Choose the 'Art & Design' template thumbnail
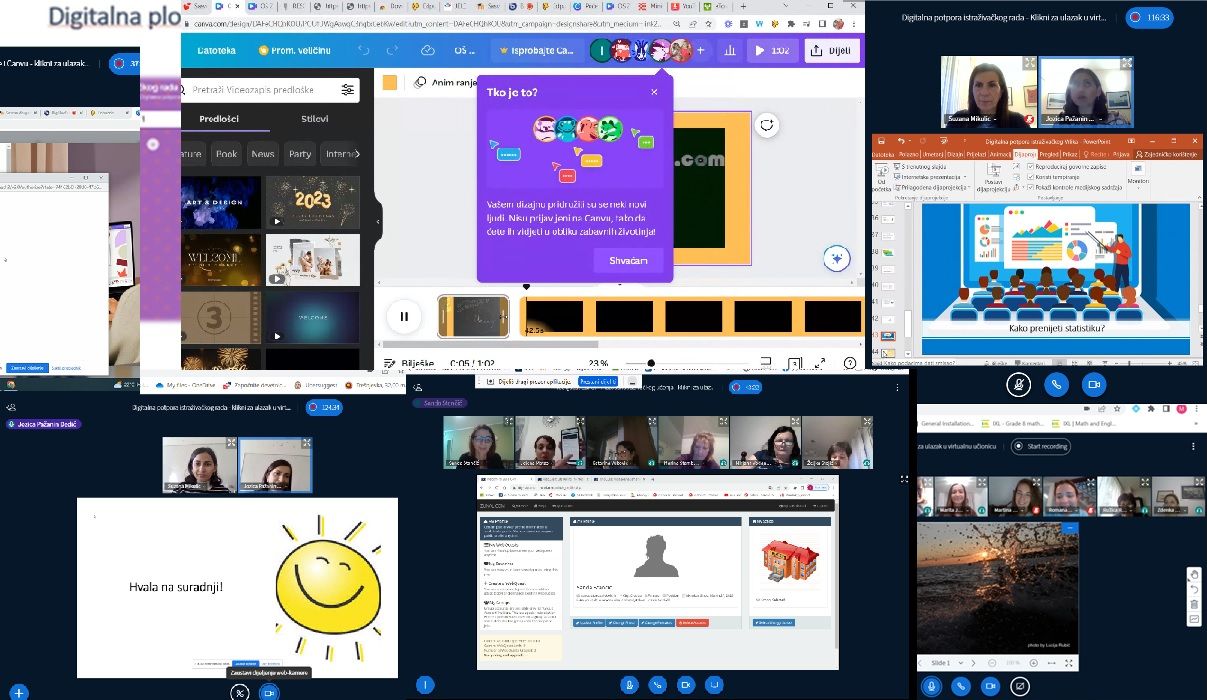The height and width of the screenshot is (700, 1207). click(221, 202)
